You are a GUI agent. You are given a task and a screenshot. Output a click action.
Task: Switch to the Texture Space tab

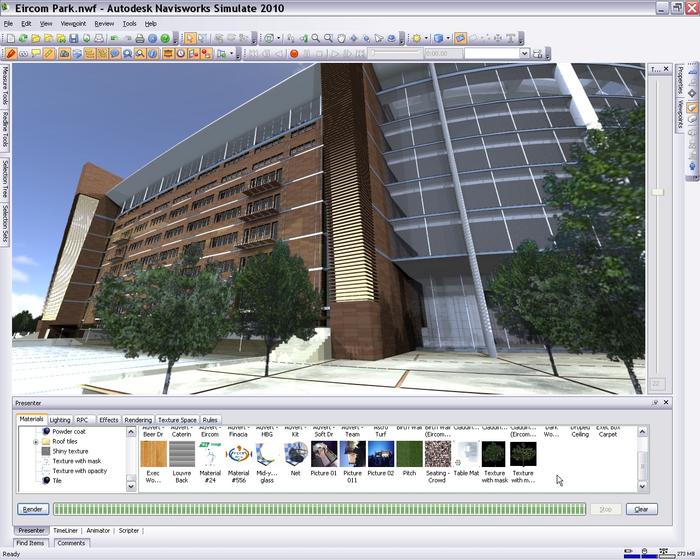[177, 420]
